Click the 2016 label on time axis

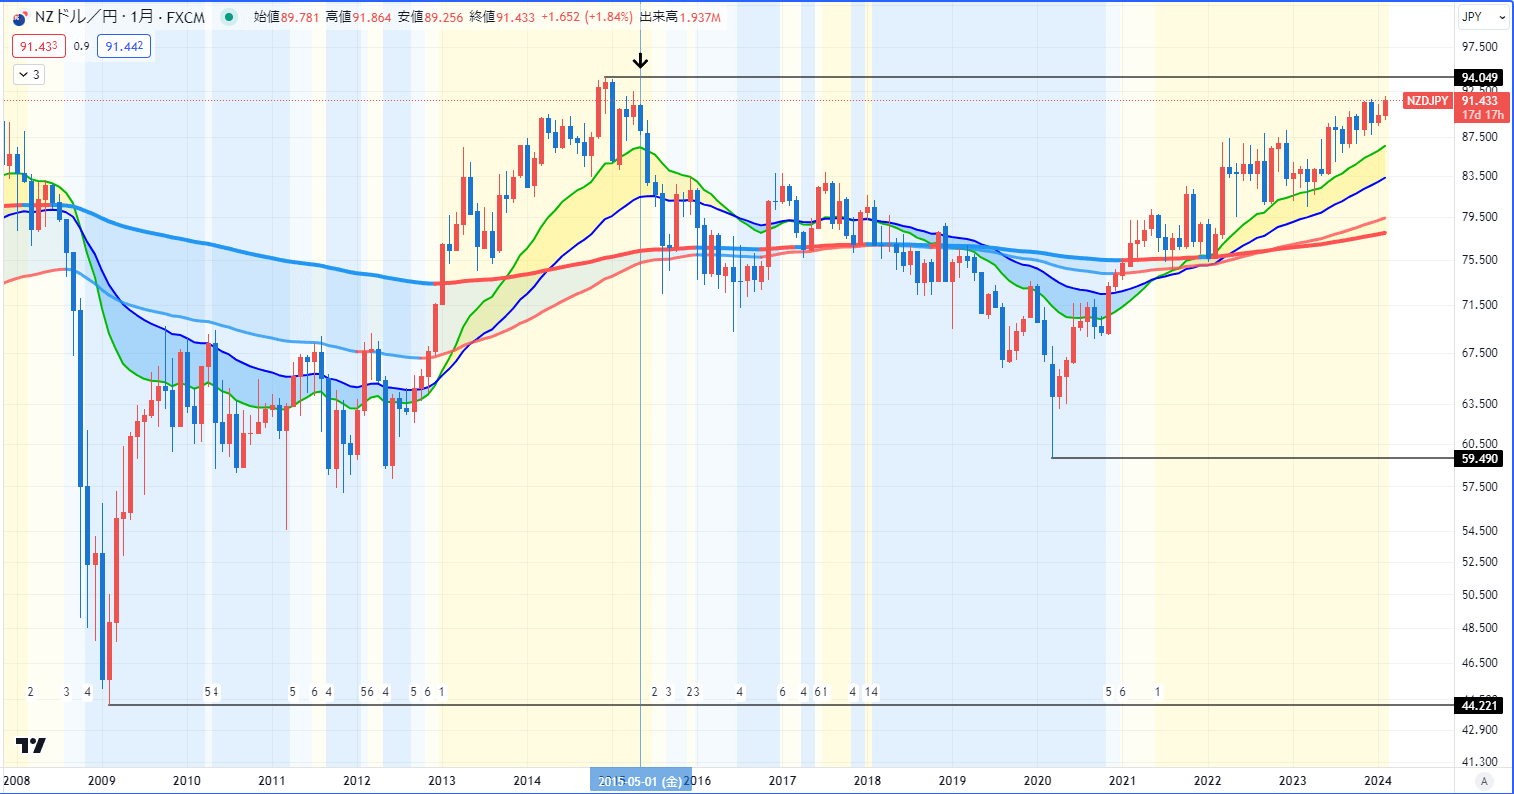pos(697,781)
